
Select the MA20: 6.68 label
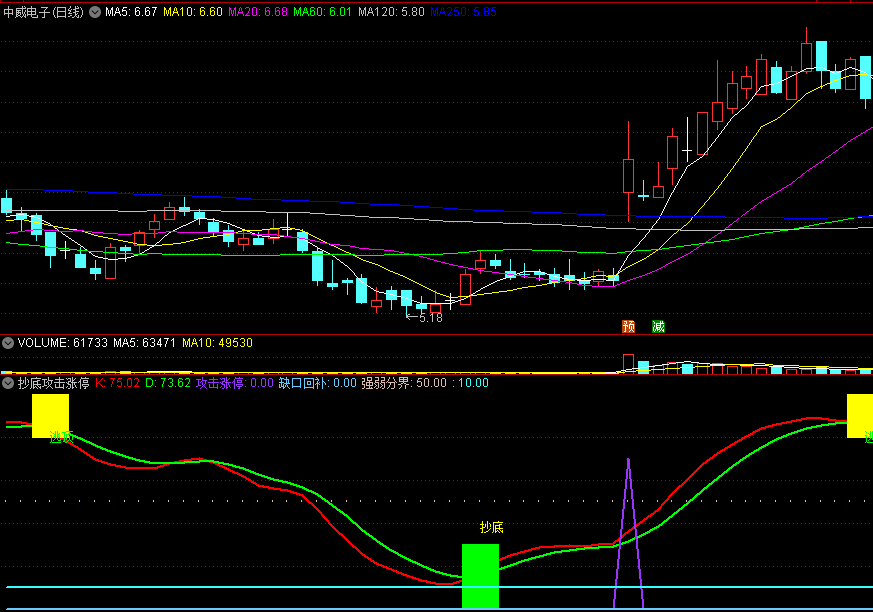point(258,12)
